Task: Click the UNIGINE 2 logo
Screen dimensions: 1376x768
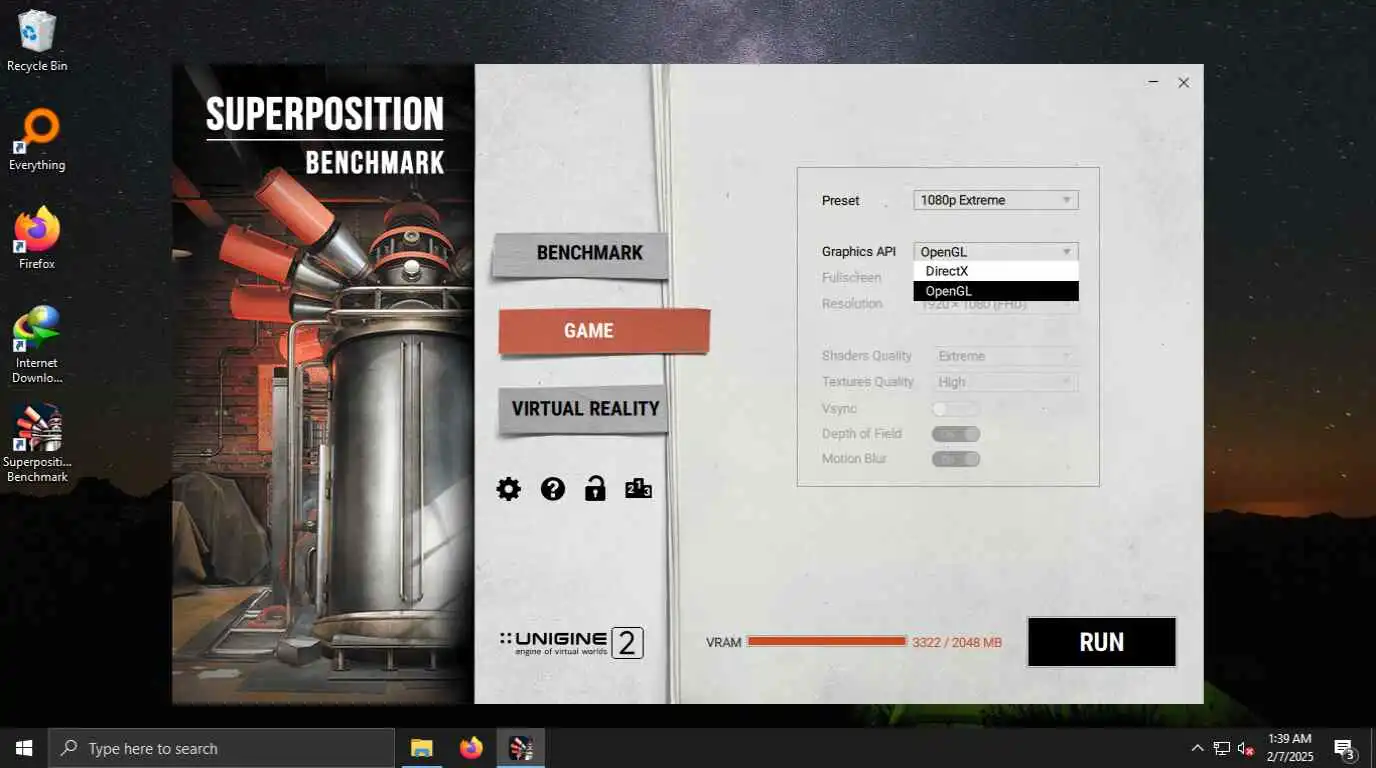Action: click(x=571, y=643)
